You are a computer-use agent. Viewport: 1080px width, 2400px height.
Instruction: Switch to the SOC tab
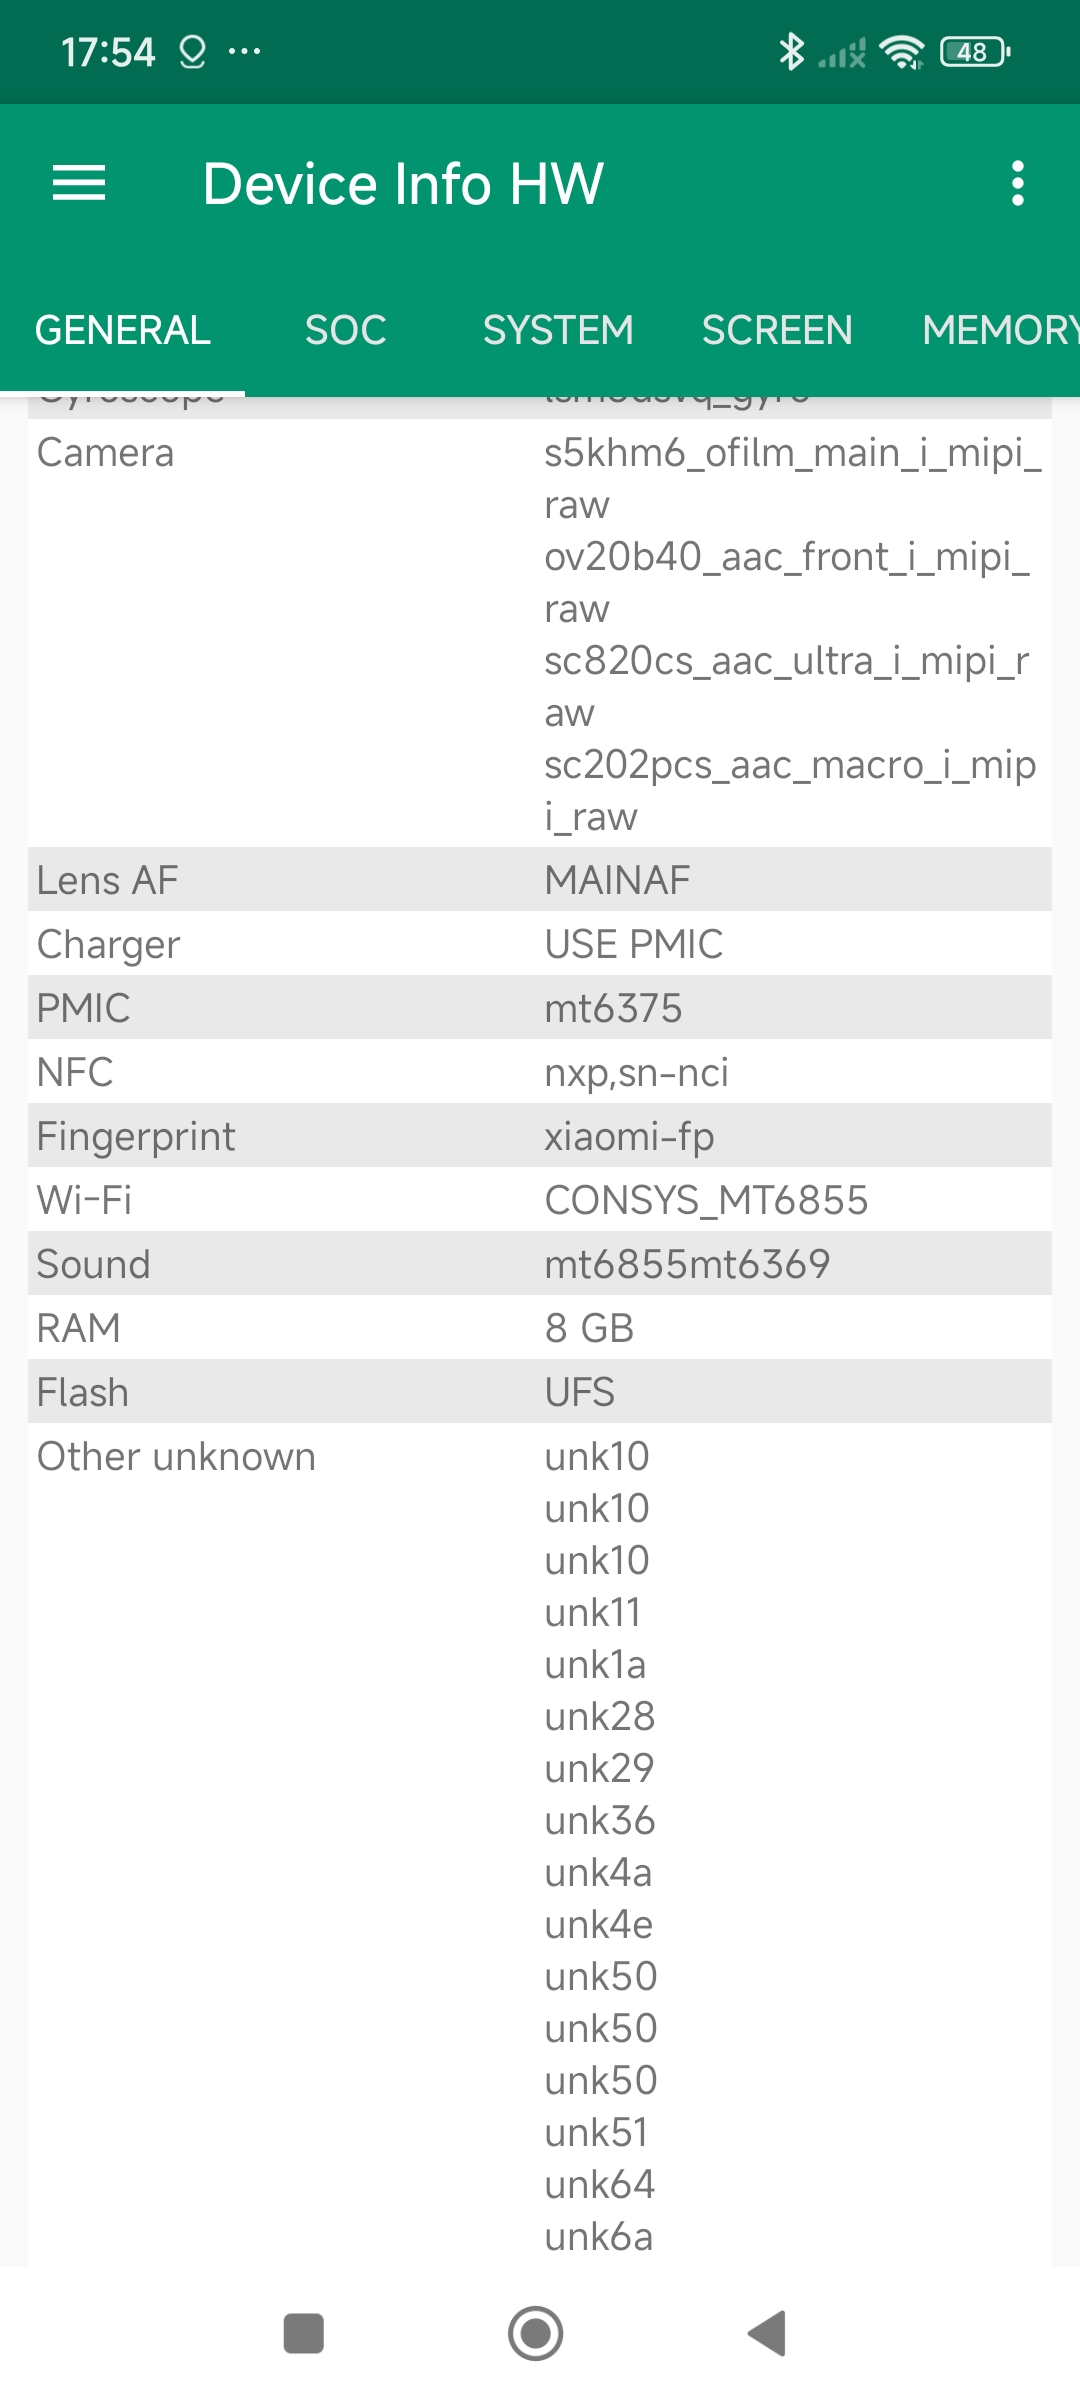click(345, 330)
